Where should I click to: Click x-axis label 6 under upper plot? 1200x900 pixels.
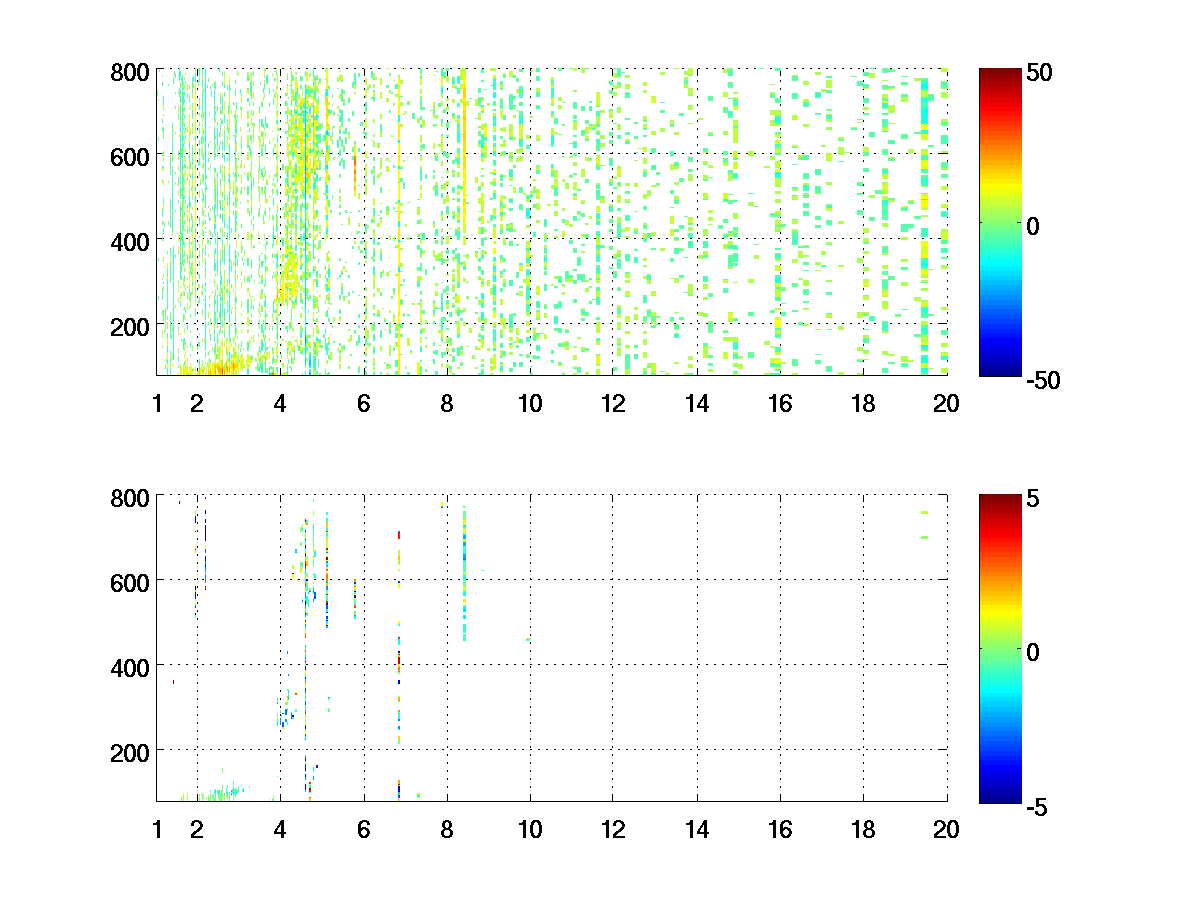364,404
